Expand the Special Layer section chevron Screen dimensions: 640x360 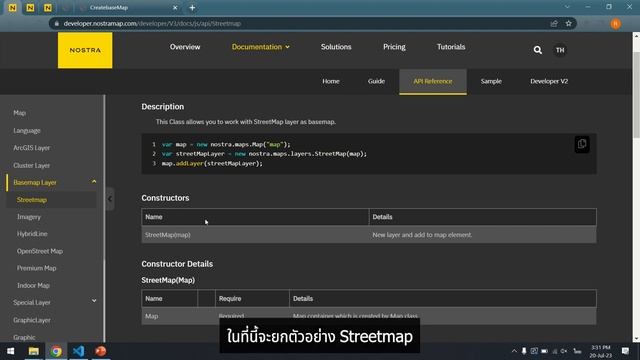94,301
